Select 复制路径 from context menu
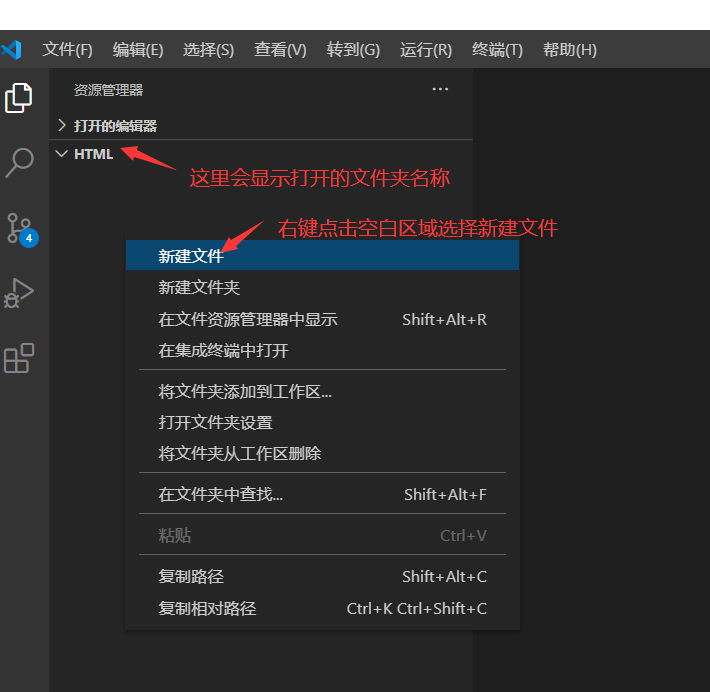The image size is (710, 692). pyautogui.click(x=191, y=577)
